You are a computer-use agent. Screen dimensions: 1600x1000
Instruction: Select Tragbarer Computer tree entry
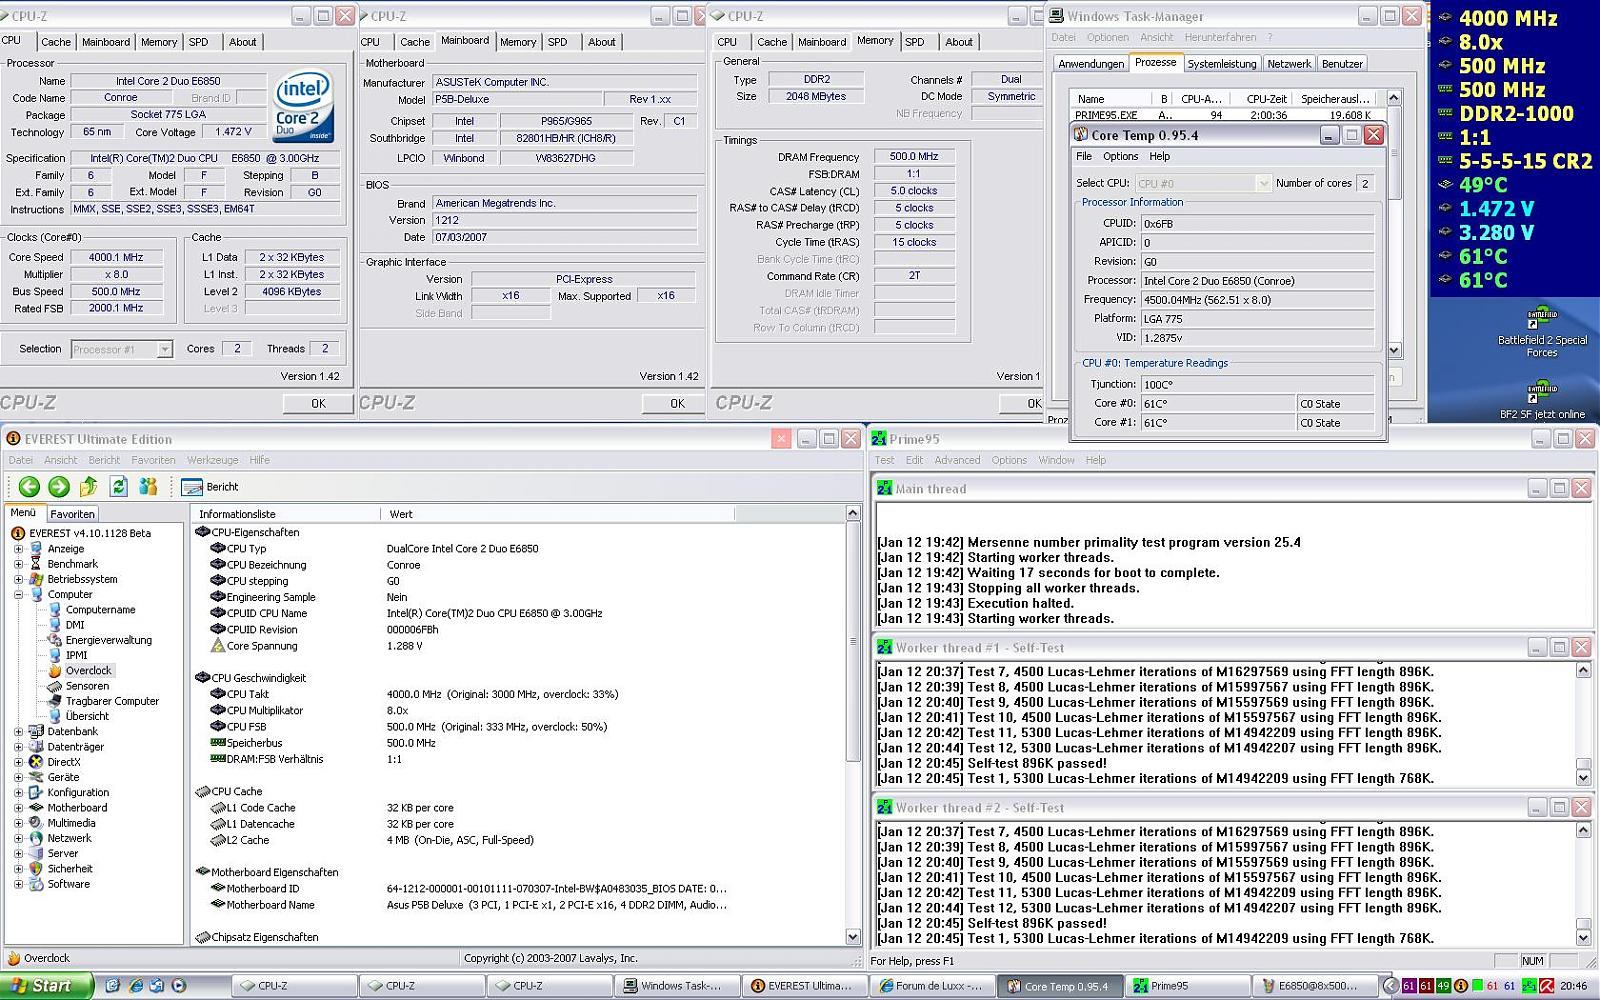tap(112, 701)
